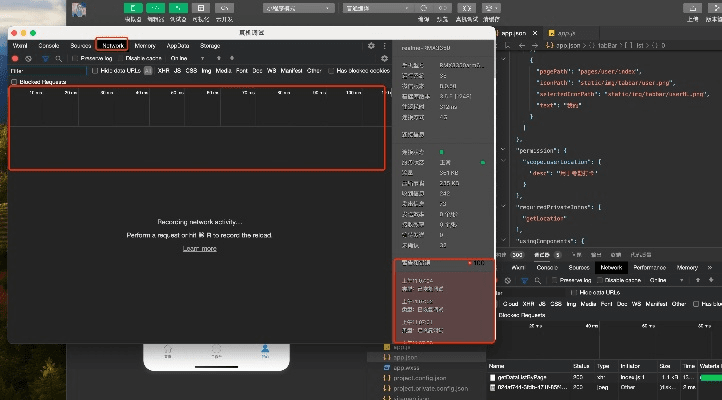Expand overflow tabs chevron after Memory in back panel
Image resolution: width=722 pixels, height=400 pixels.
[711, 268]
